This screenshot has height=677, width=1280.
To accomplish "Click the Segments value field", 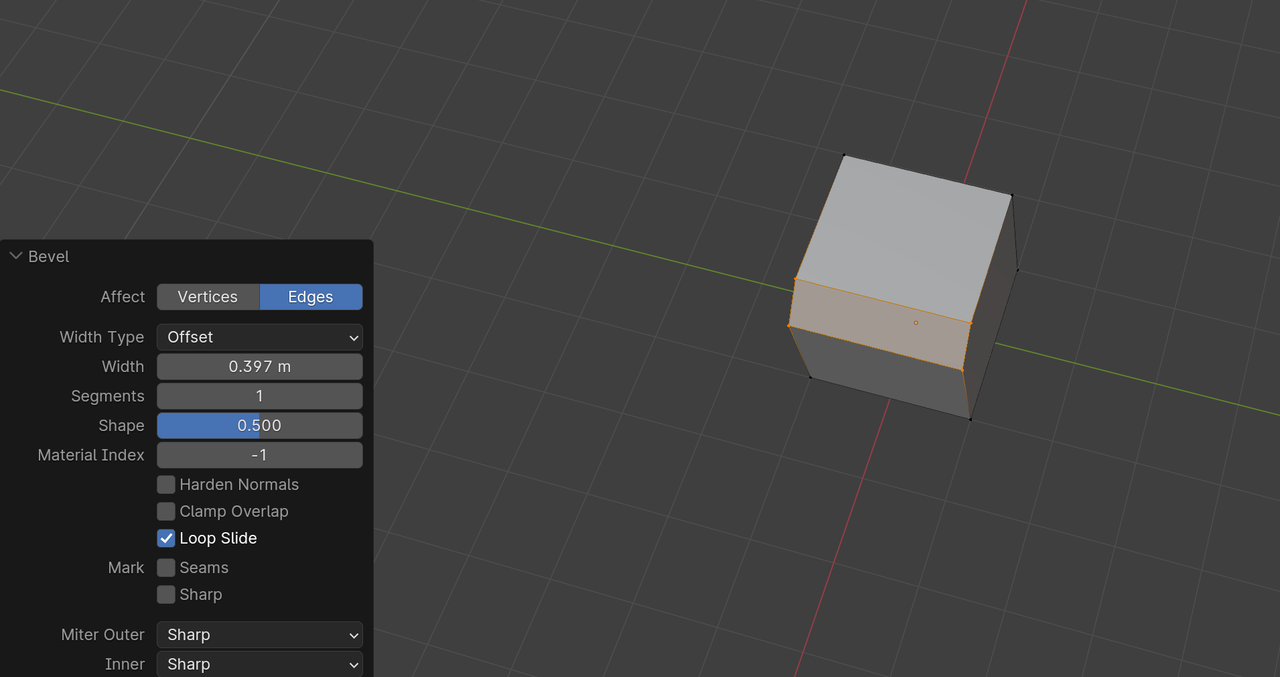I will (259, 395).
